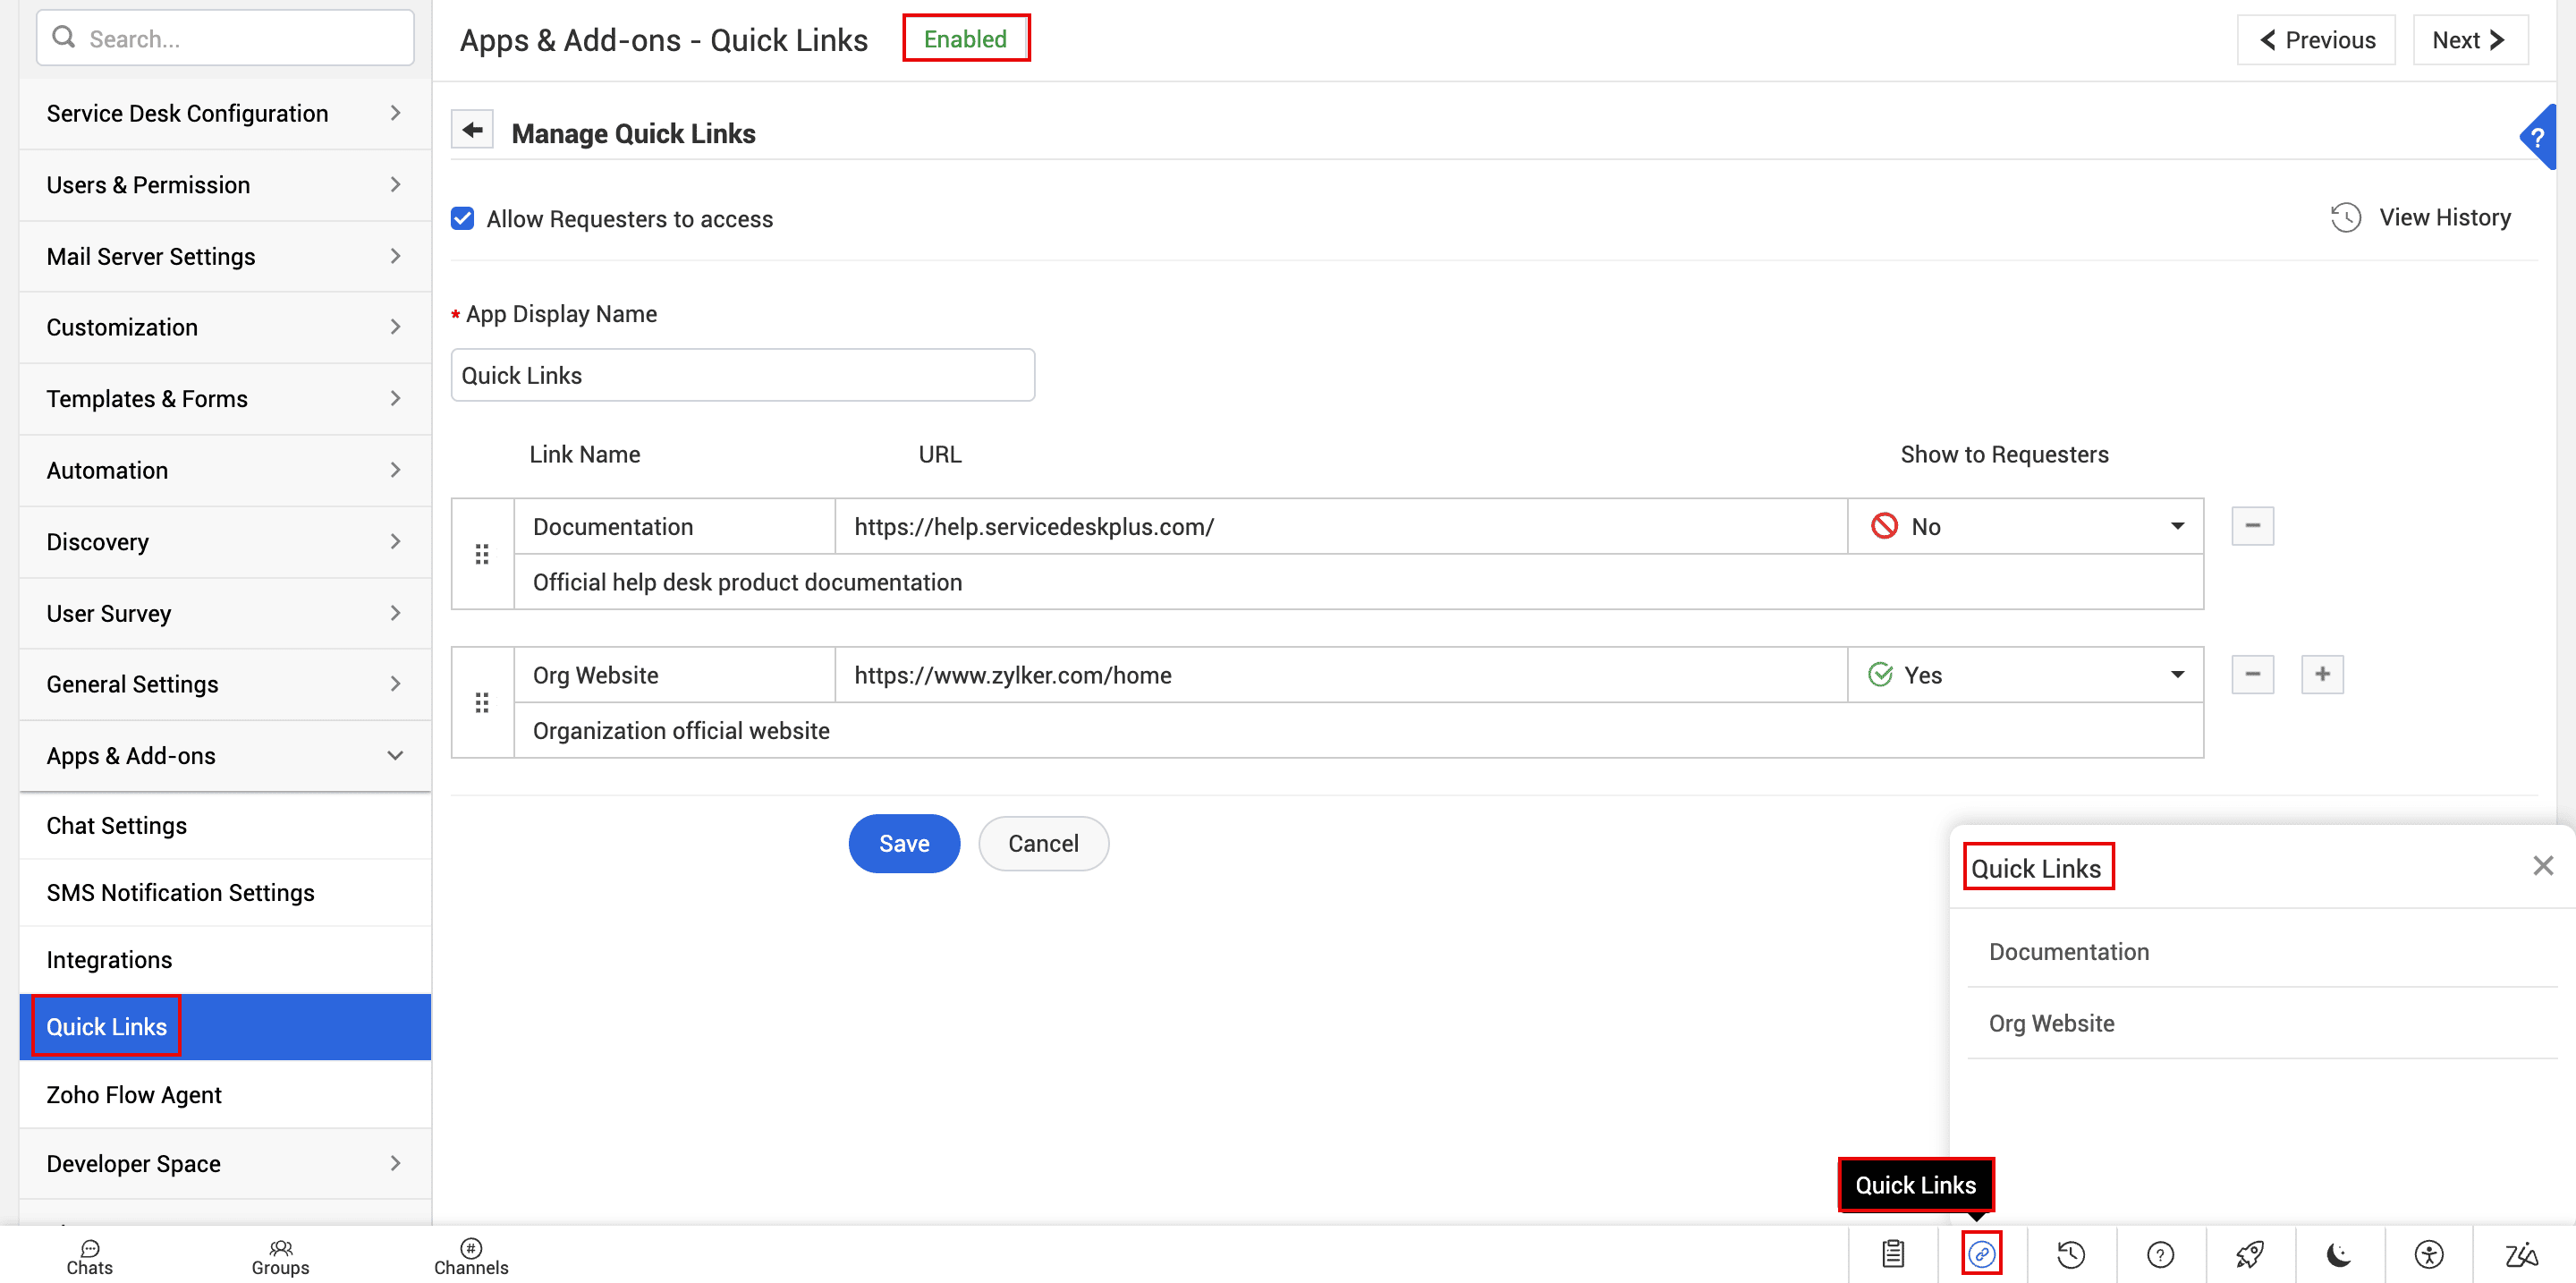
Task: Open accessibility options icon
Action: click(x=2429, y=1254)
